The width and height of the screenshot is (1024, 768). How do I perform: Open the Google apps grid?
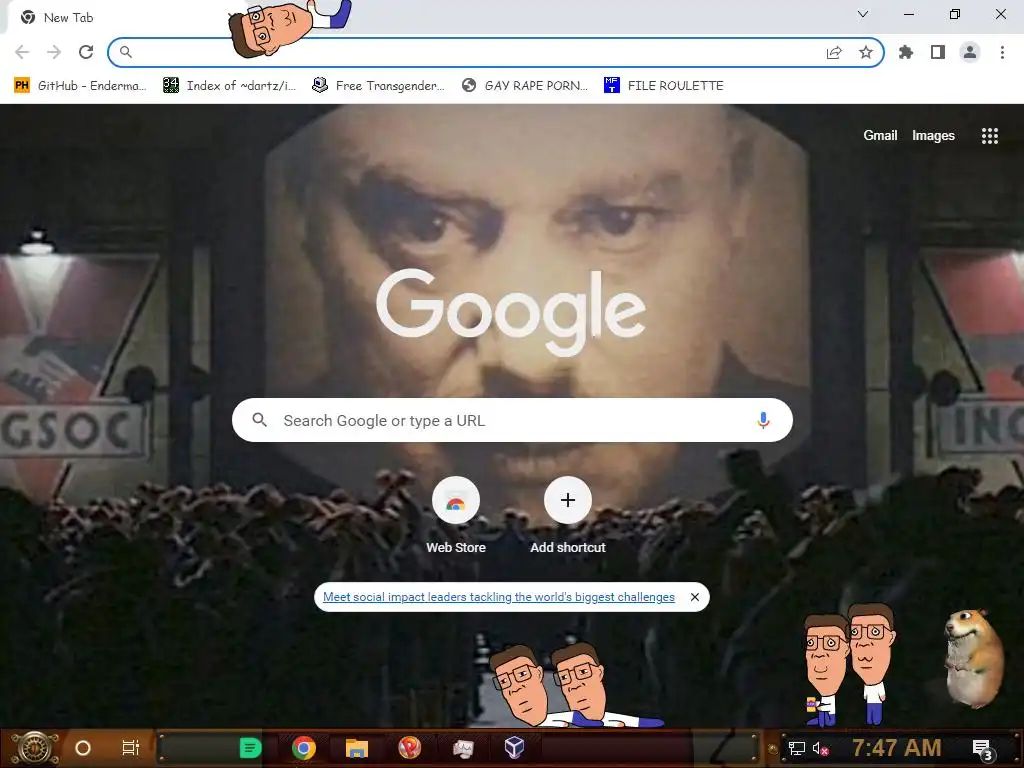(x=990, y=135)
